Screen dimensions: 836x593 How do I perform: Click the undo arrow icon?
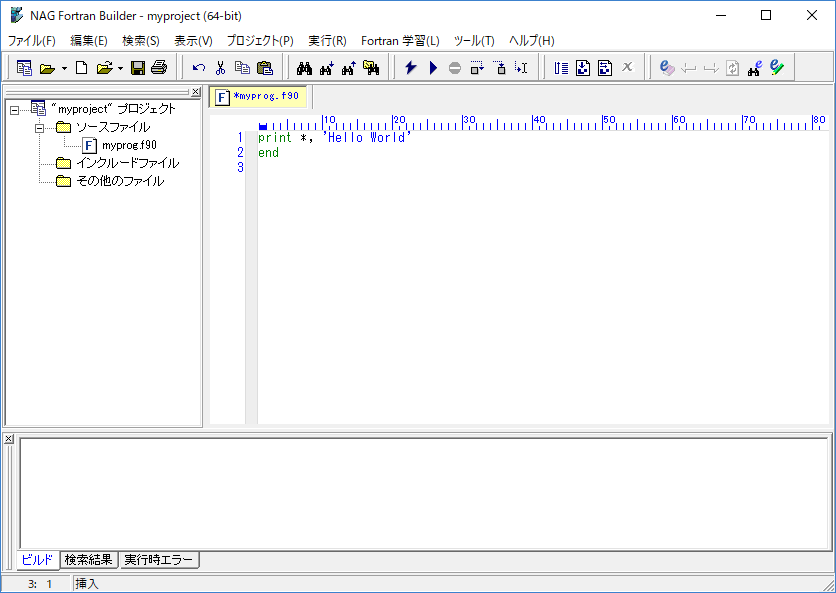point(199,68)
